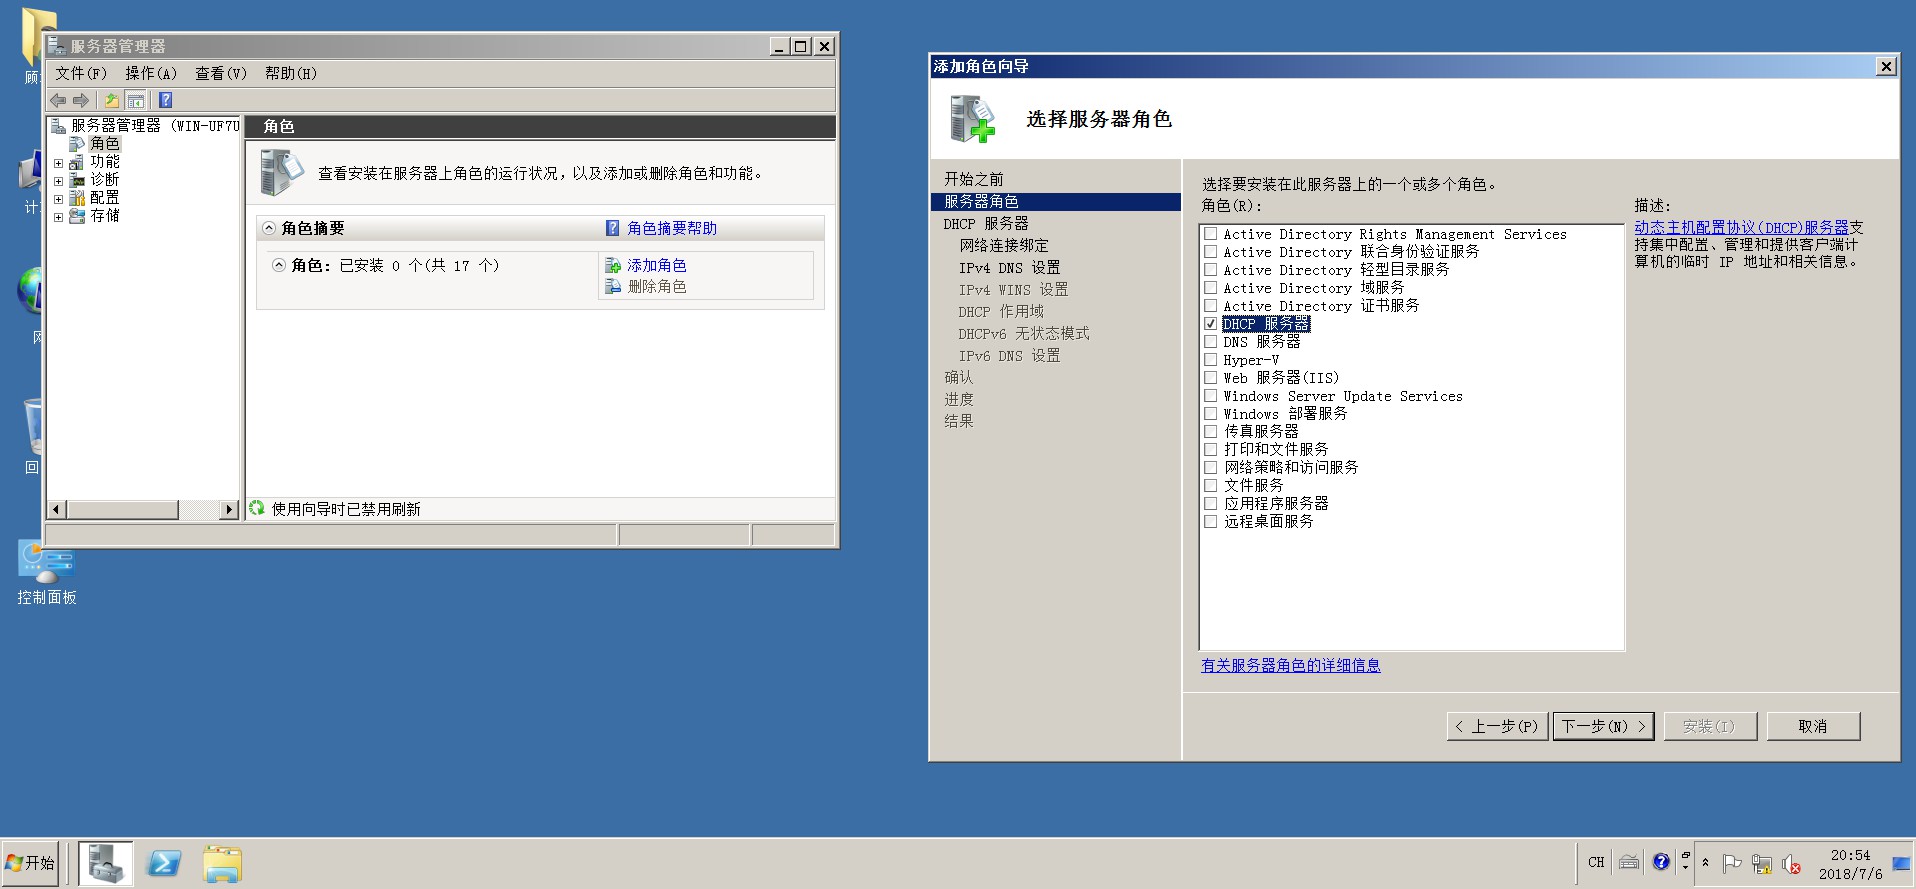Screen dimensions: 1916x889
Task: Check Active Directory 轻型目录服务
Action: [1210, 270]
